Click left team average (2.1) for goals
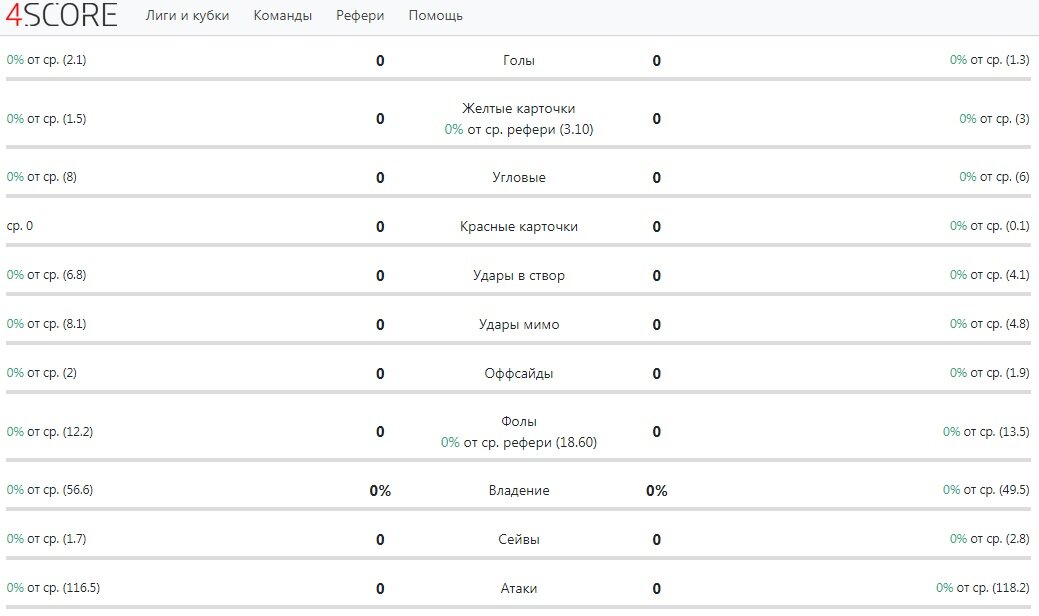Screen dimensions: 1039x616 coord(46,60)
